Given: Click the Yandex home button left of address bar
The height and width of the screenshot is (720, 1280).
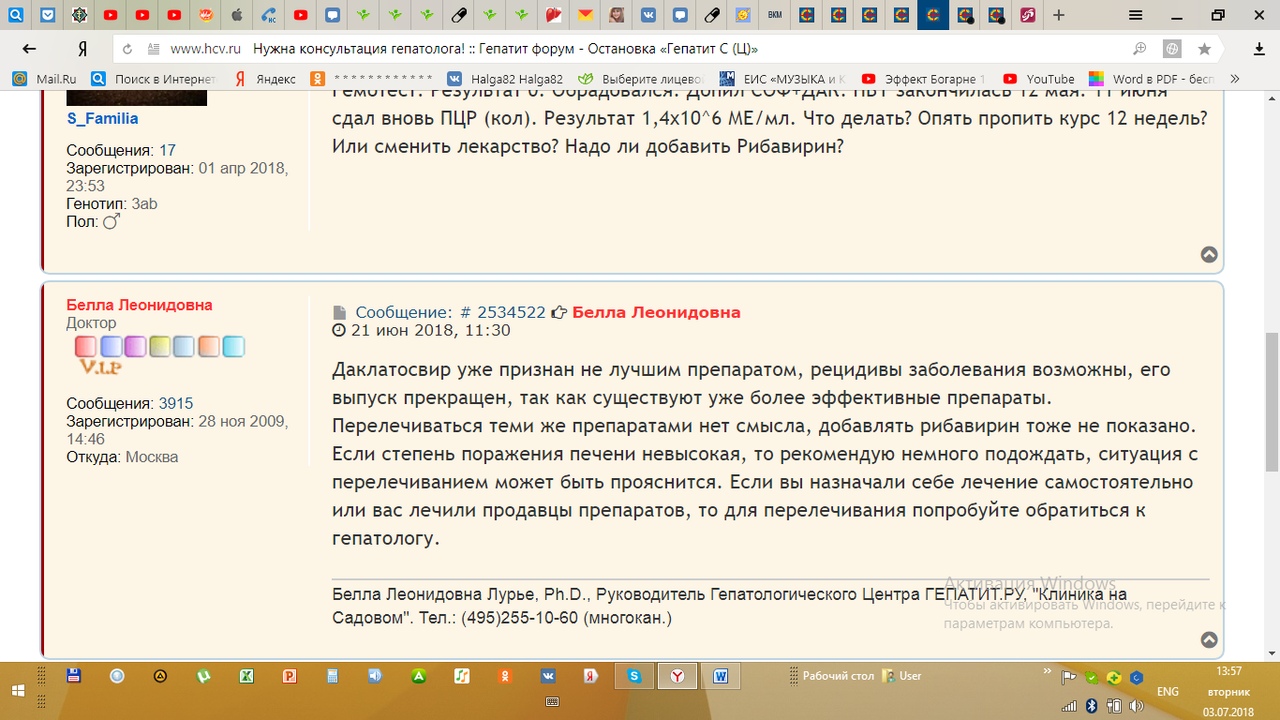Looking at the screenshot, I should pyautogui.click(x=82, y=49).
